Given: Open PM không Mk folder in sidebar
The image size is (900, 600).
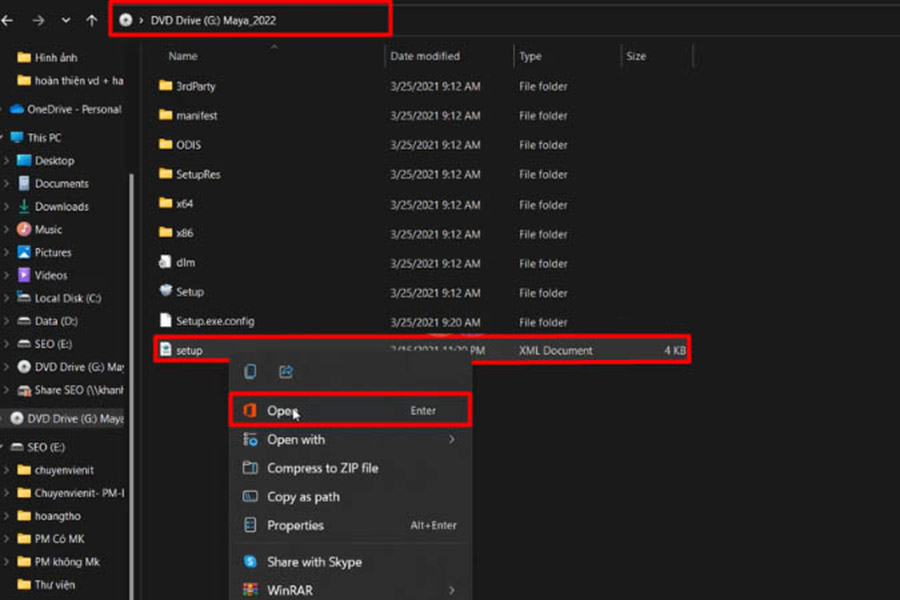Looking at the screenshot, I should (59, 562).
